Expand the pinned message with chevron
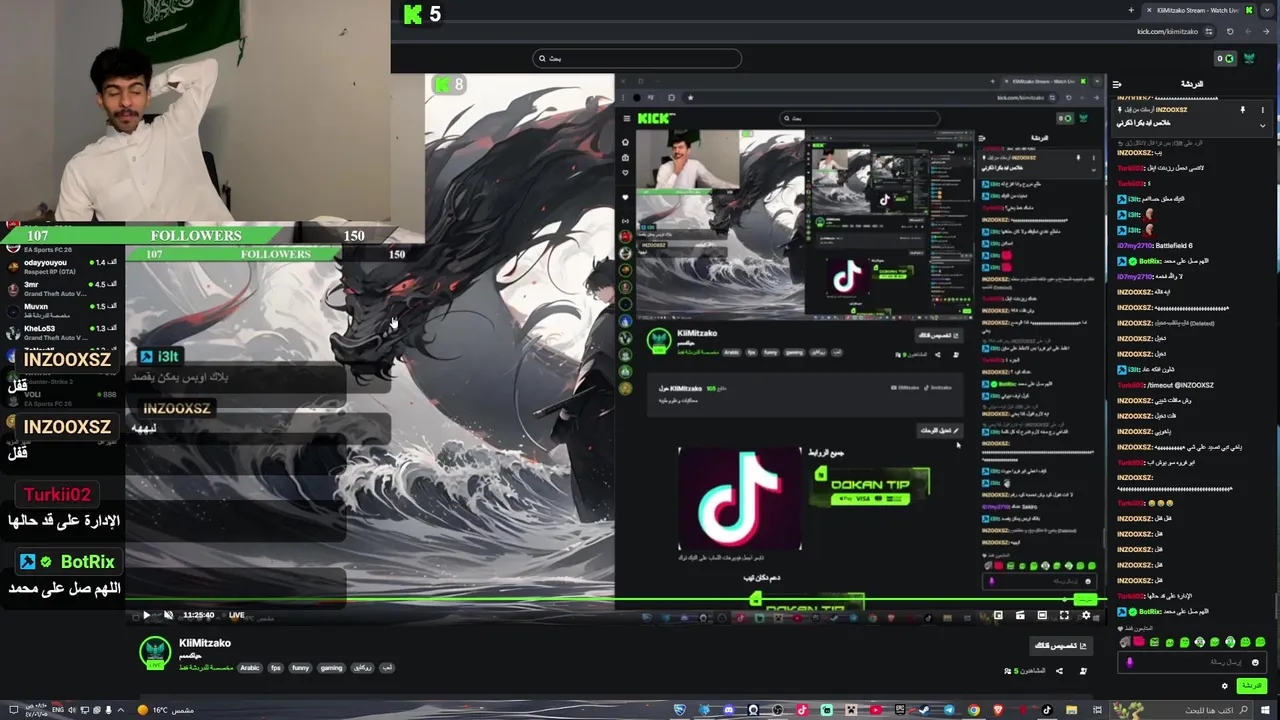This screenshot has height=720, width=1280. pos(1262,125)
